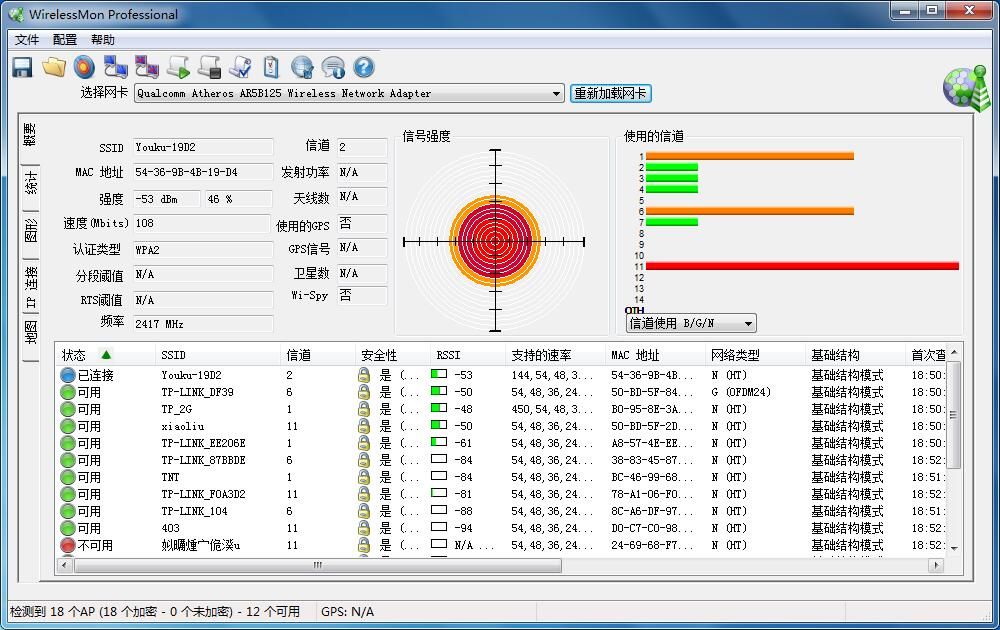Screen dimensions: 1000x630
Task: Click the red crossed-computers toolbar icon
Action: coord(147,67)
